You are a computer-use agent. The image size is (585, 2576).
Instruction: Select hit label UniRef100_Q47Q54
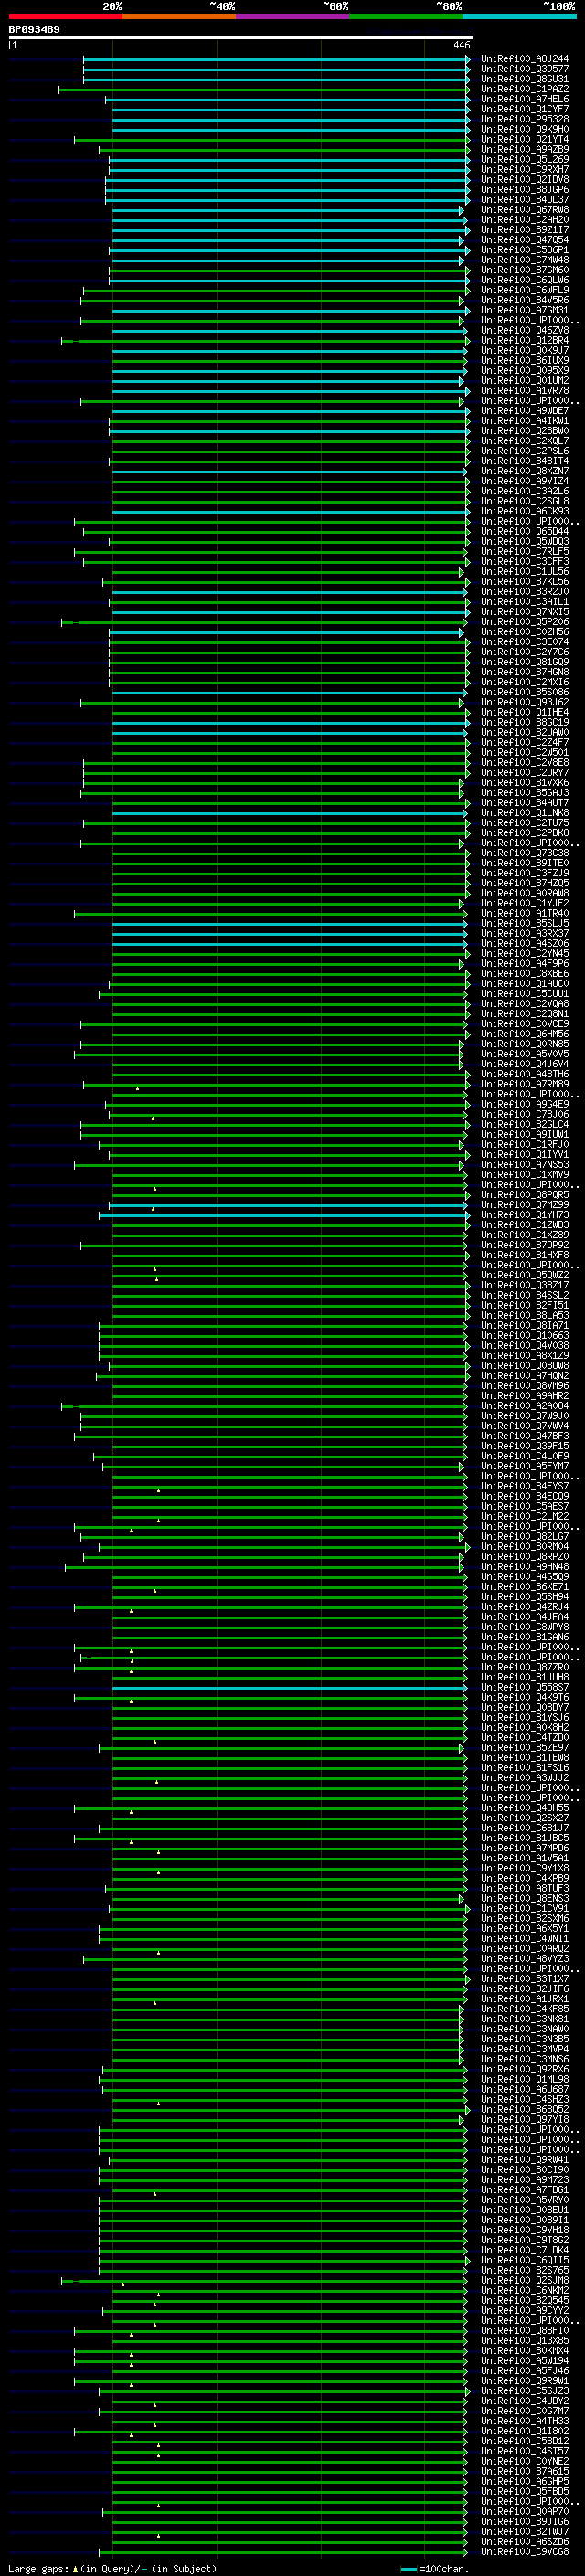point(524,240)
